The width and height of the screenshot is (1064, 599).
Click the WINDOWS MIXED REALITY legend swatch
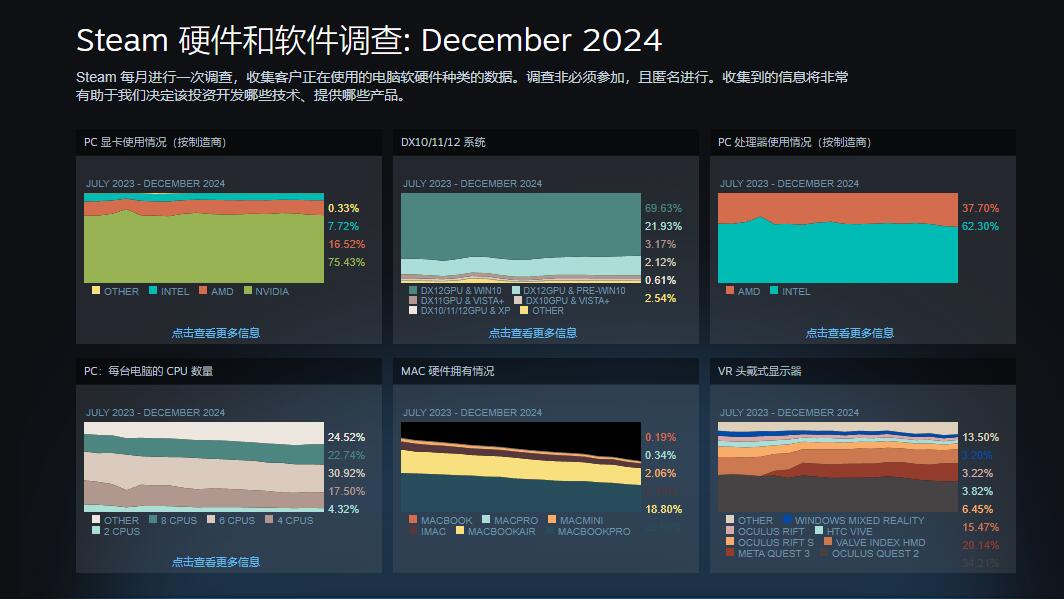[787, 520]
